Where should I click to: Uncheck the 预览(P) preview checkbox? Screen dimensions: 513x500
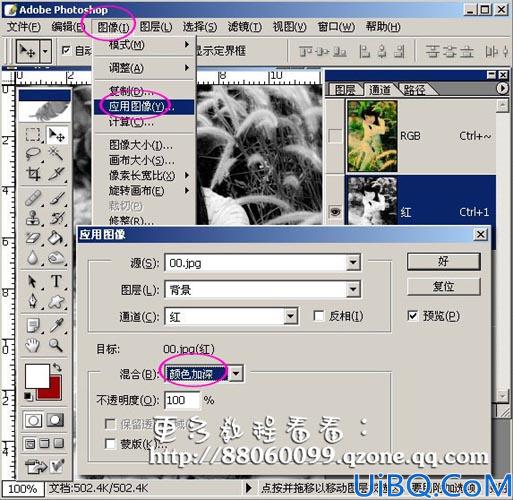click(412, 315)
